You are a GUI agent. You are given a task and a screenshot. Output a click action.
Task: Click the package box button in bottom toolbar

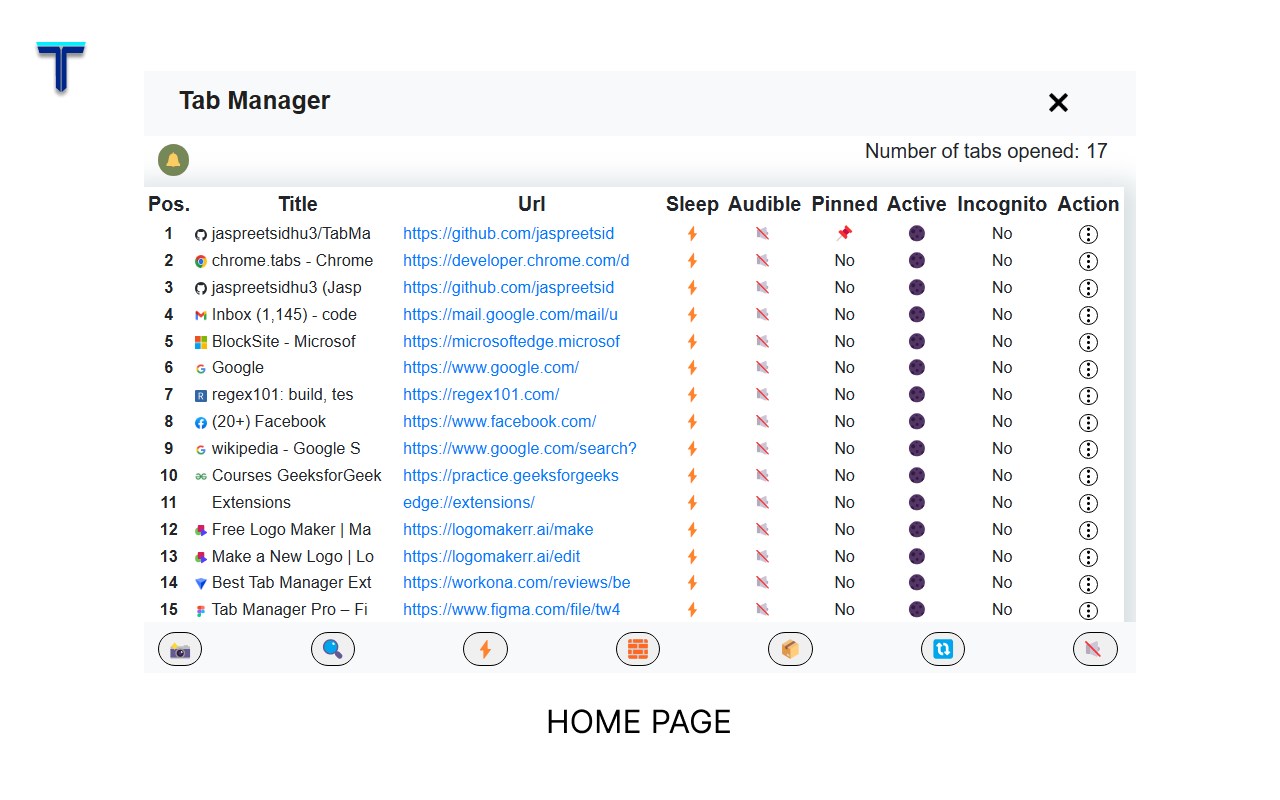pyautogui.click(x=790, y=650)
